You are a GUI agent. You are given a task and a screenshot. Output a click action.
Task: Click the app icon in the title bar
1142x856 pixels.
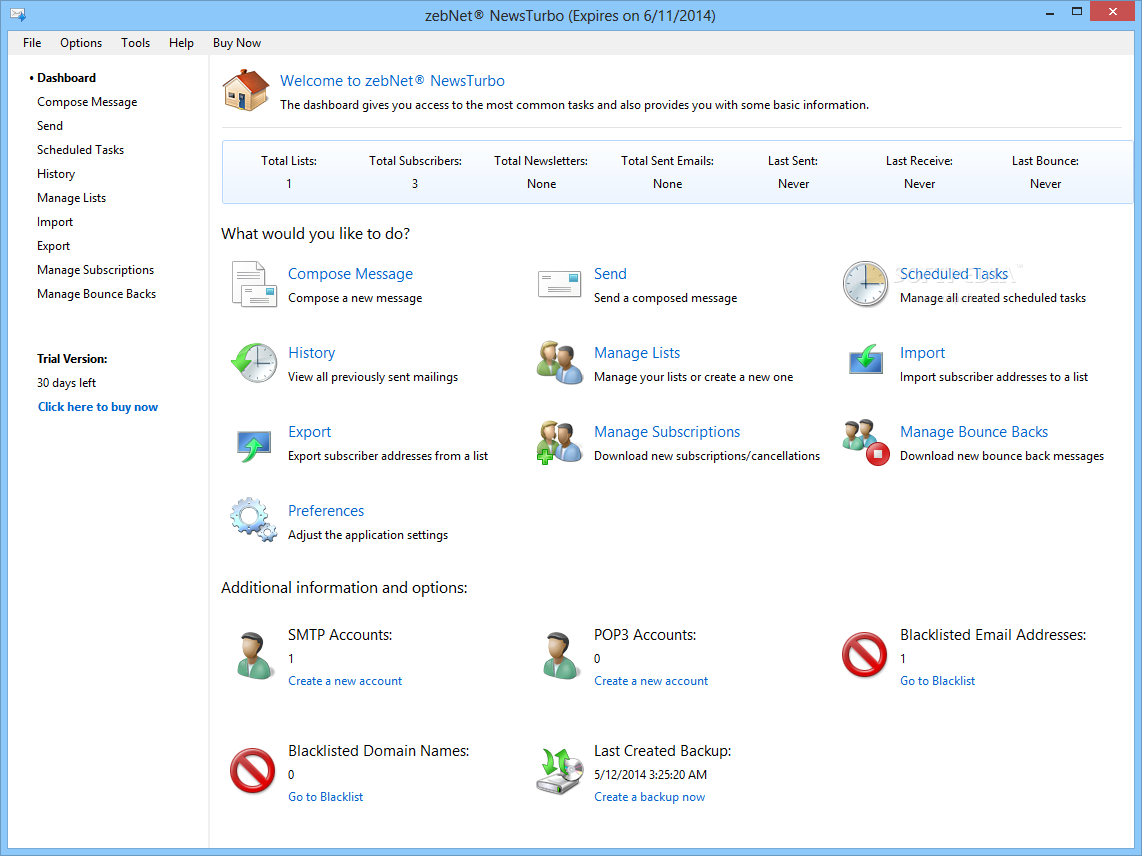(18, 14)
